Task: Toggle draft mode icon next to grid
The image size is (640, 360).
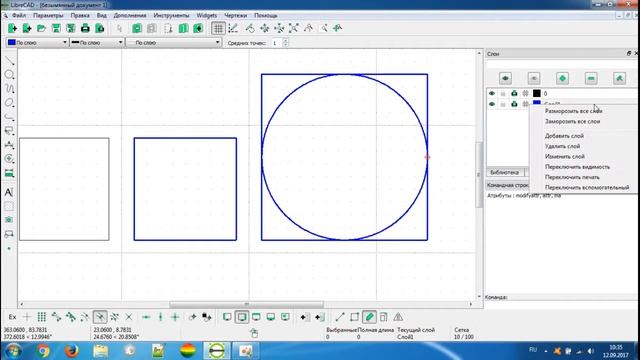Action: (x=233, y=28)
